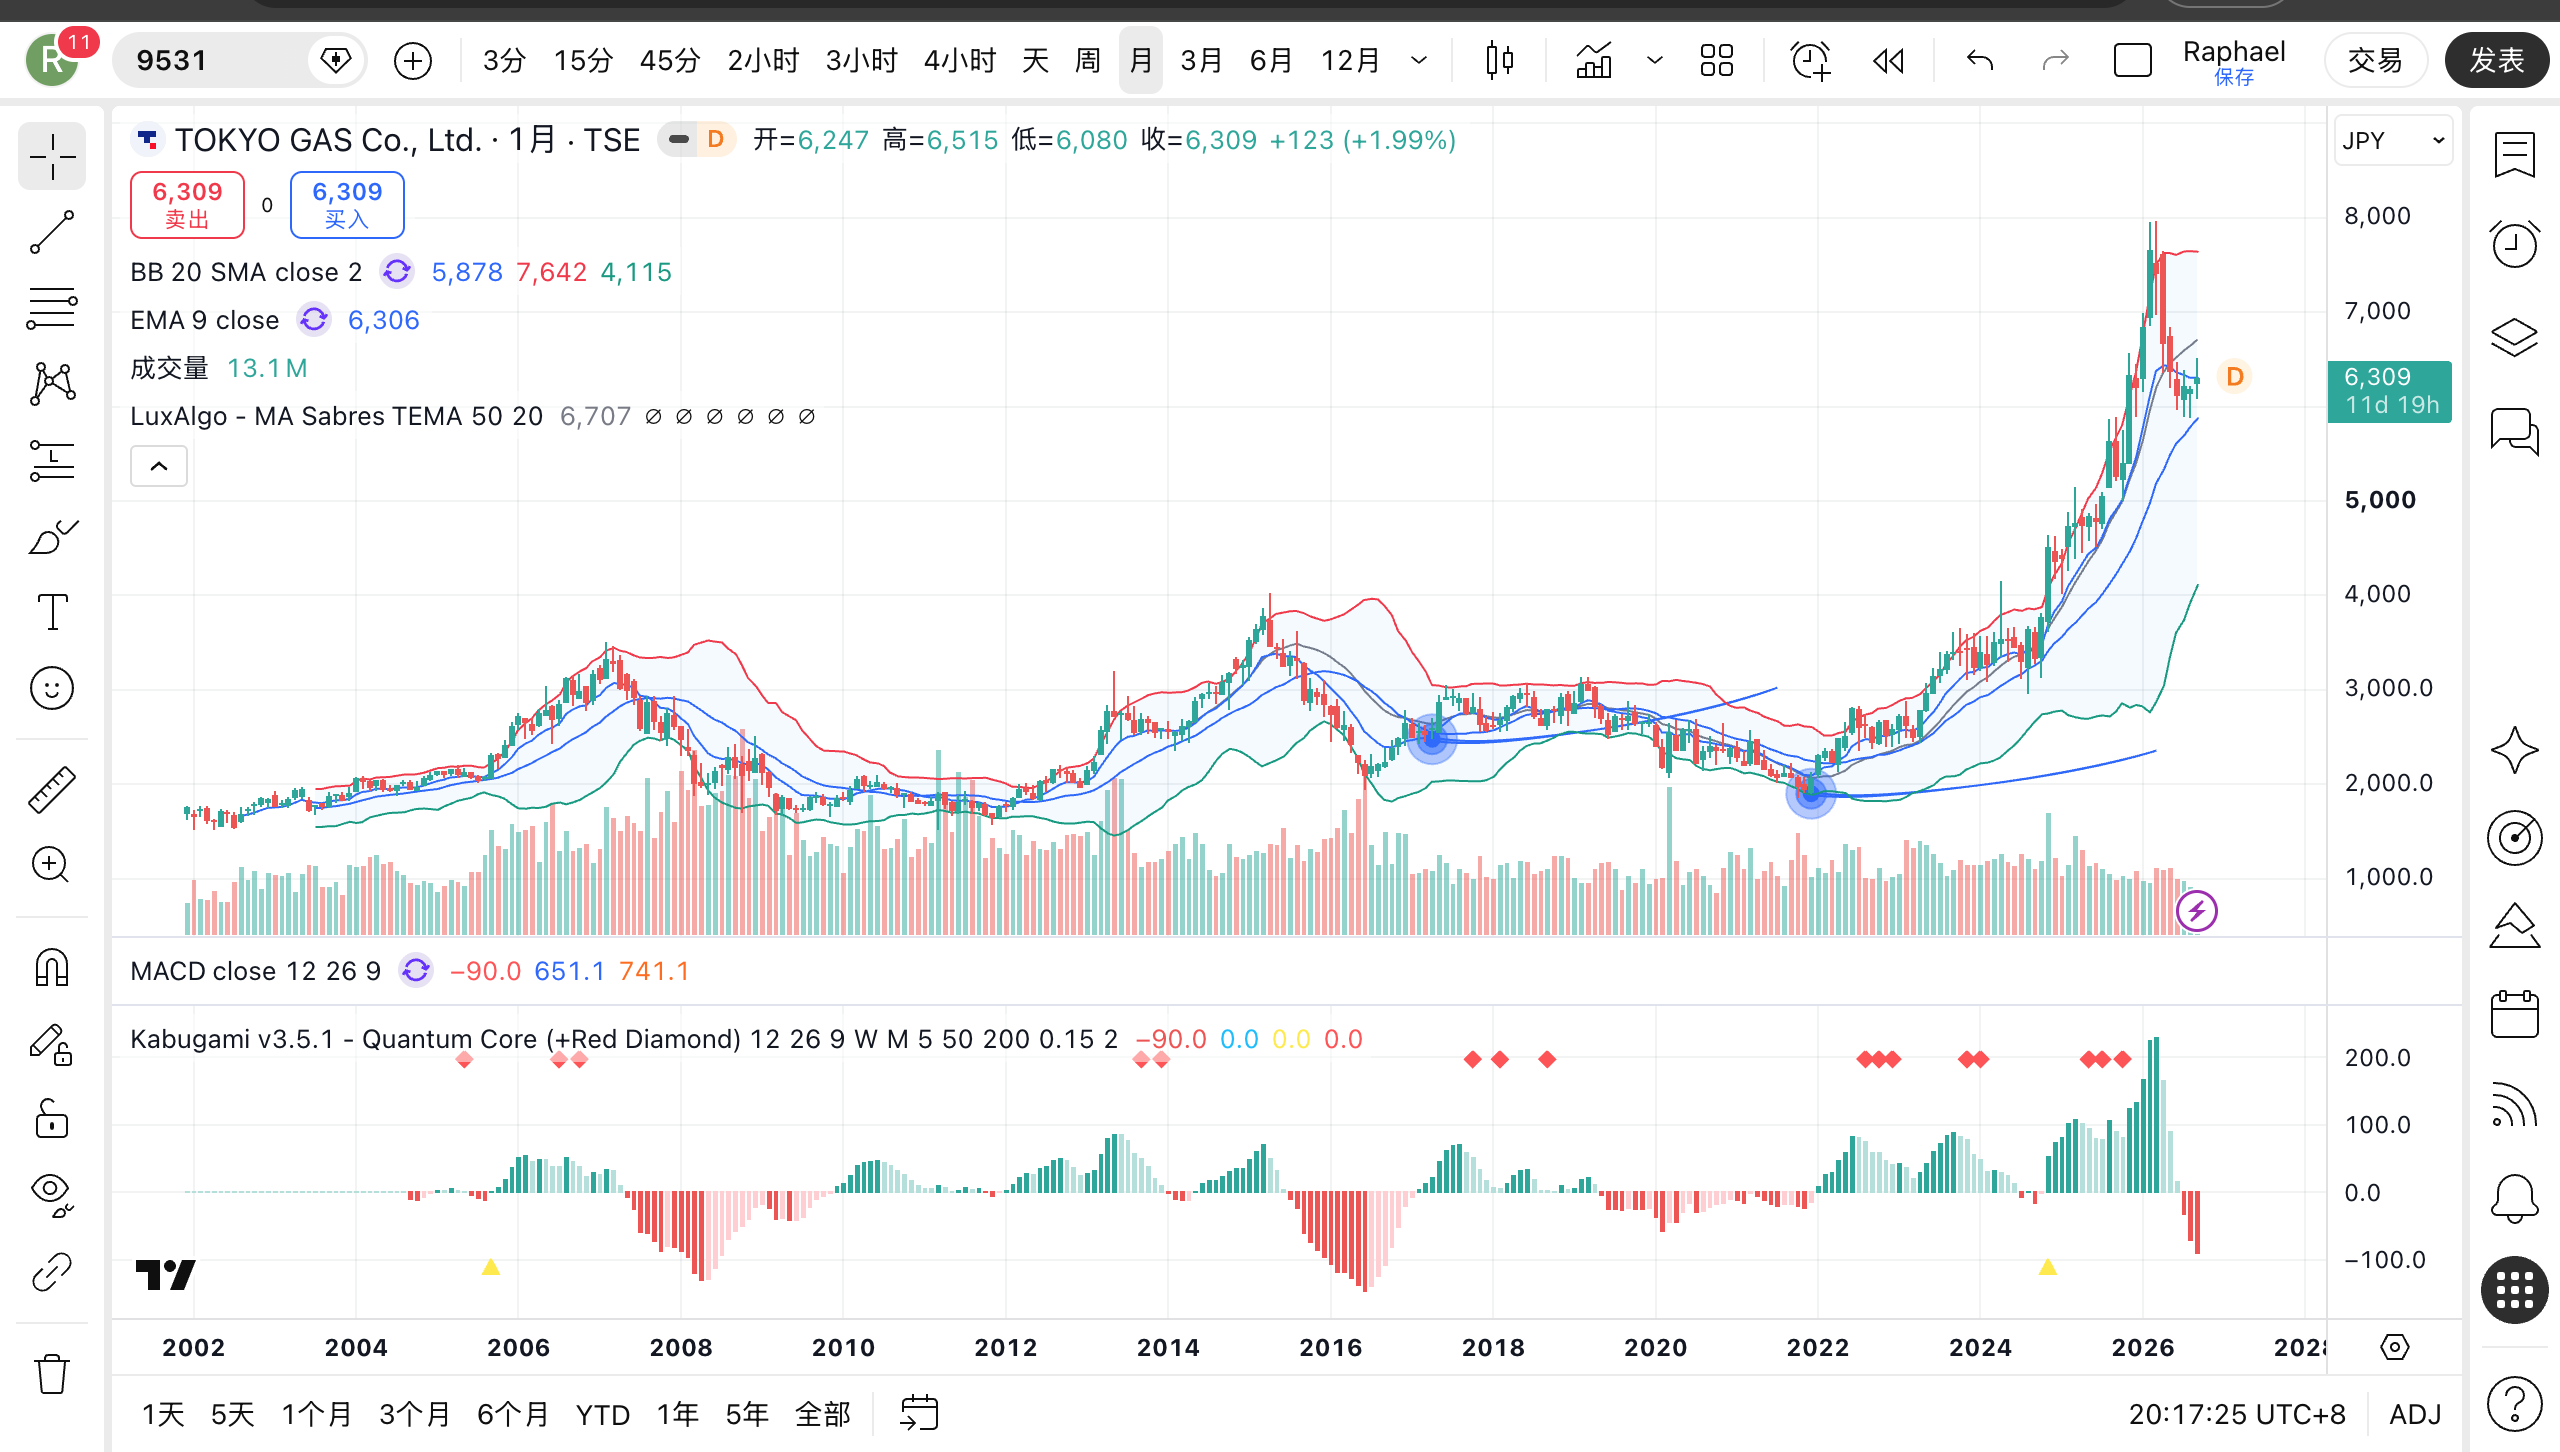The width and height of the screenshot is (2560, 1452).
Task: Open the Raphael layout save menu
Action: pyautogui.click(x=2234, y=62)
